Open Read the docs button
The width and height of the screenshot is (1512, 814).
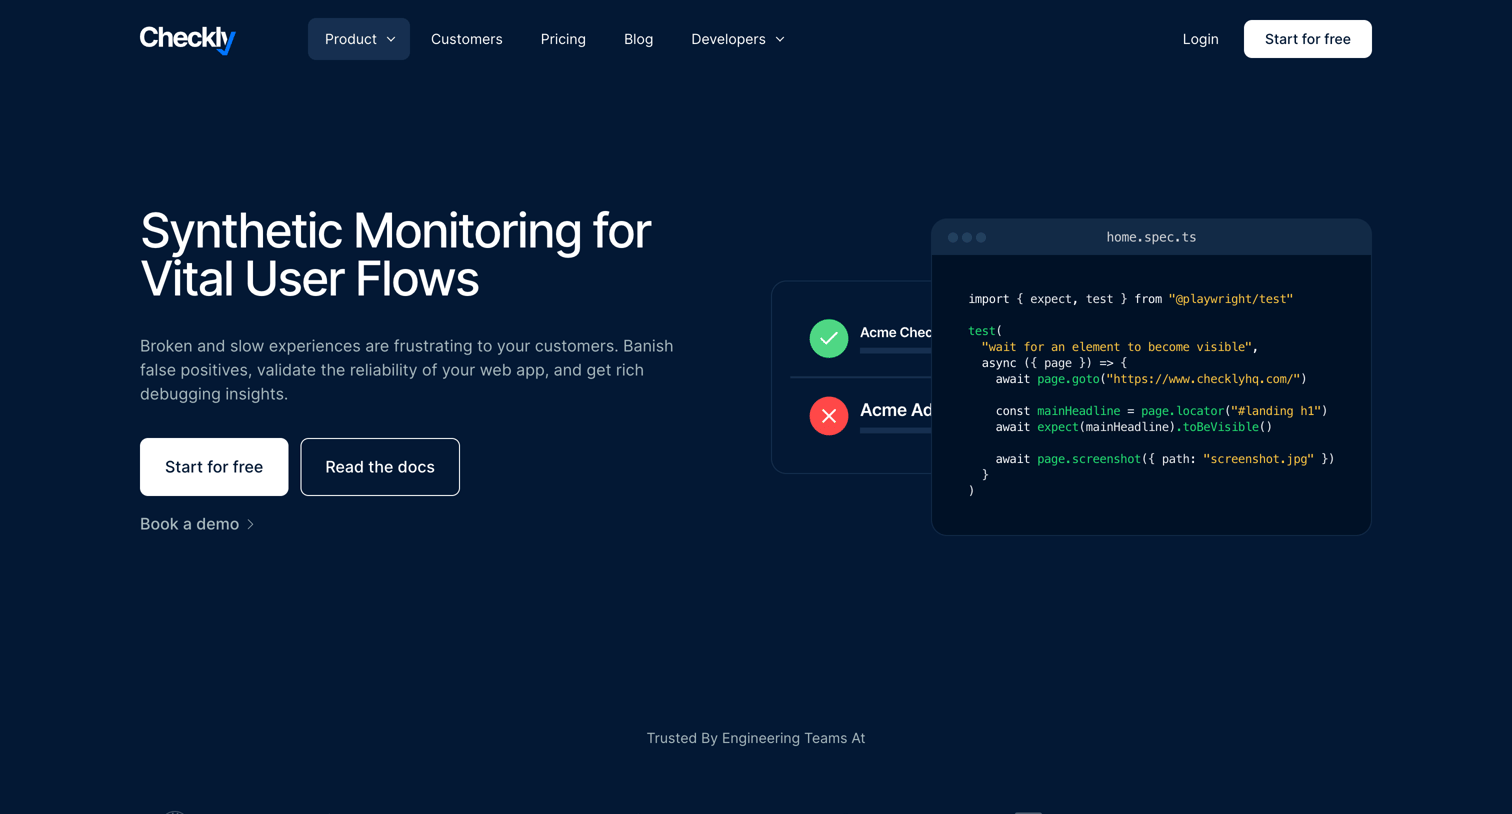(380, 467)
